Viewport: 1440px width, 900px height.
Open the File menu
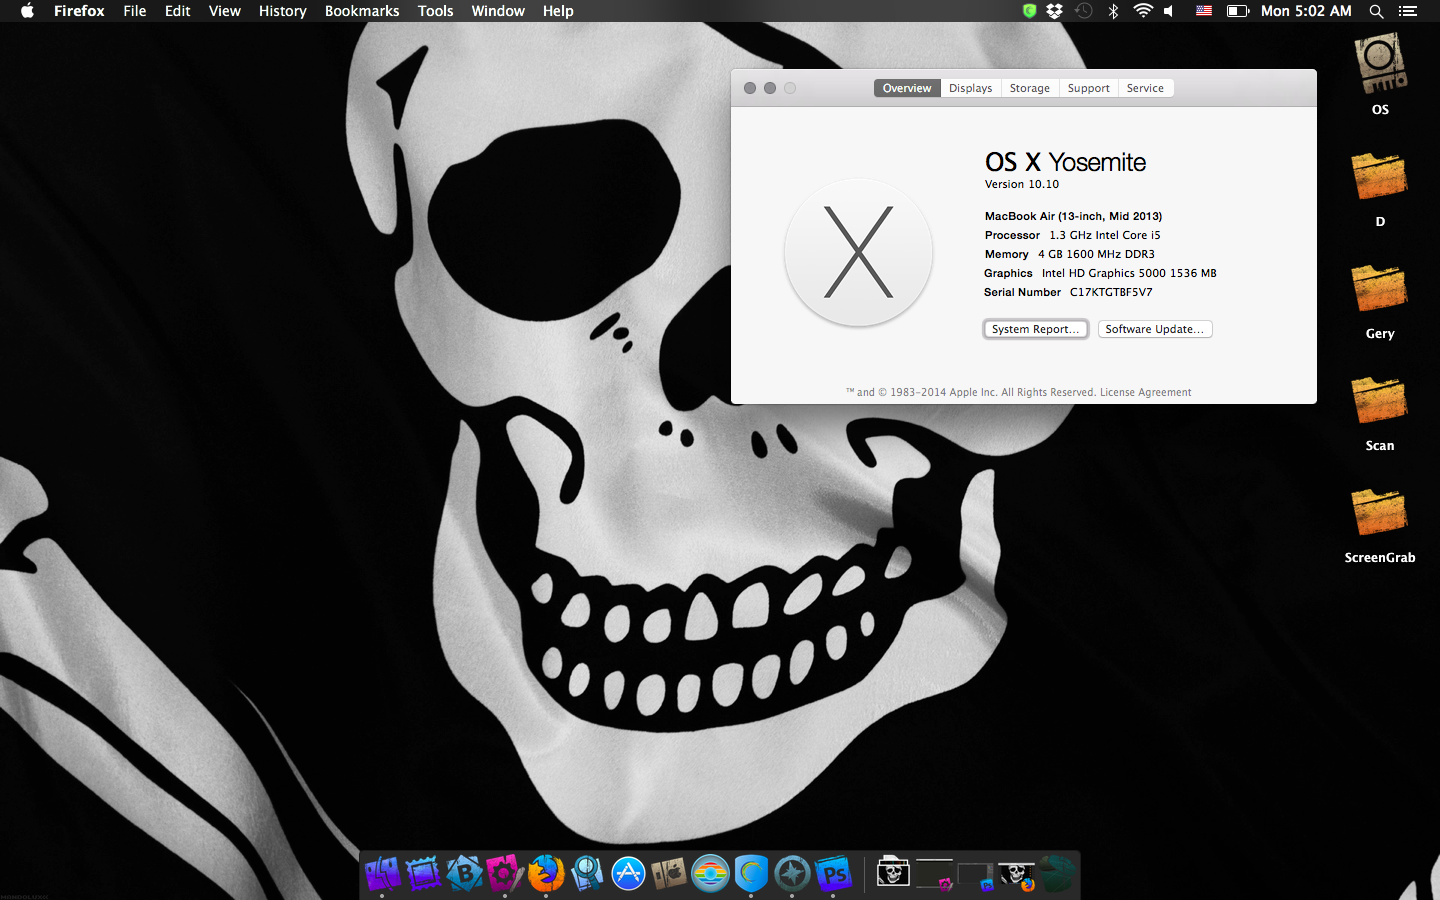(x=135, y=11)
